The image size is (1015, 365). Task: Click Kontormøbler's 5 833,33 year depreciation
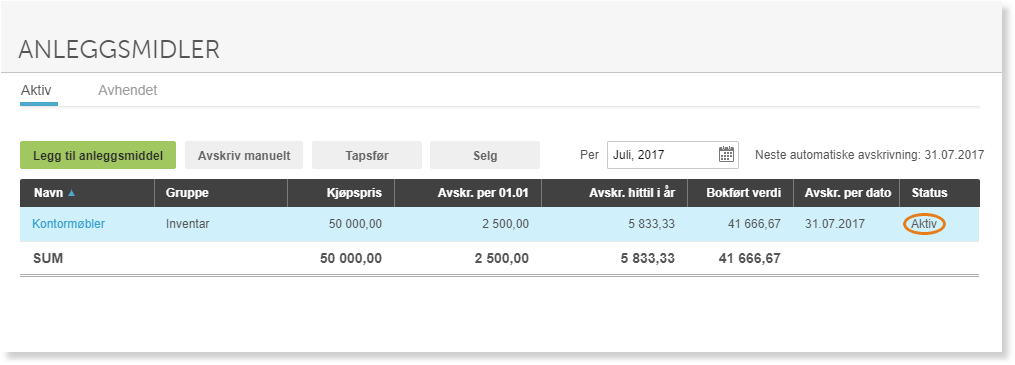coord(652,224)
